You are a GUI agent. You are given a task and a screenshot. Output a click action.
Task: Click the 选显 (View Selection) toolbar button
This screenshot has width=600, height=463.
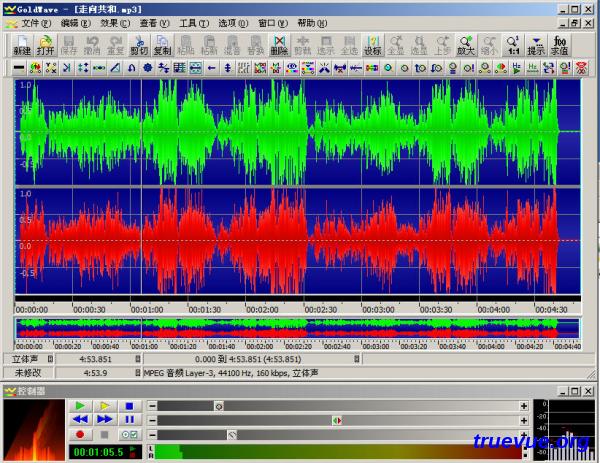point(419,46)
